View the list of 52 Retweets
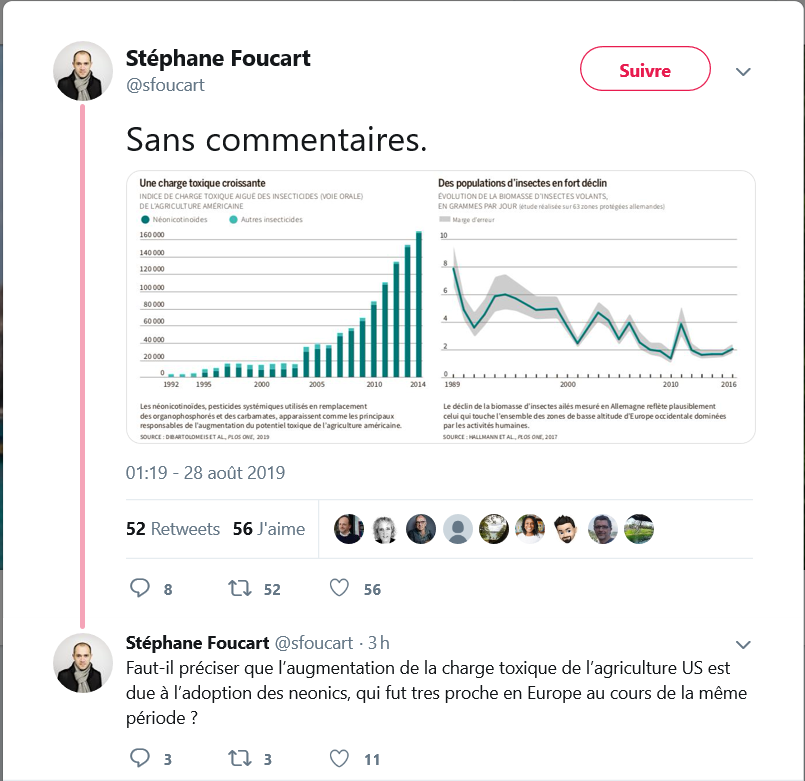Image resolution: width=805 pixels, height=781 pixels. pyautogui.click(x=173, y=529)
